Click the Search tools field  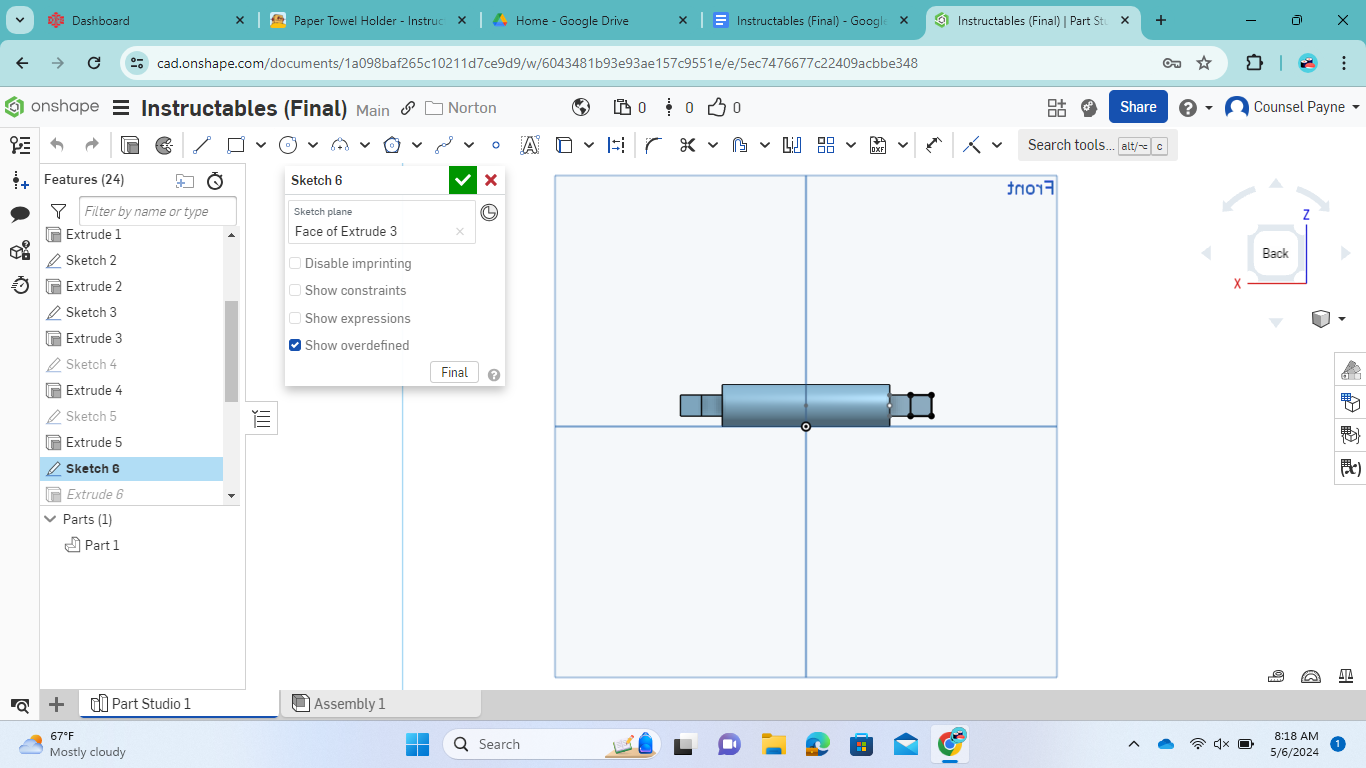[x=1098, y=145]
